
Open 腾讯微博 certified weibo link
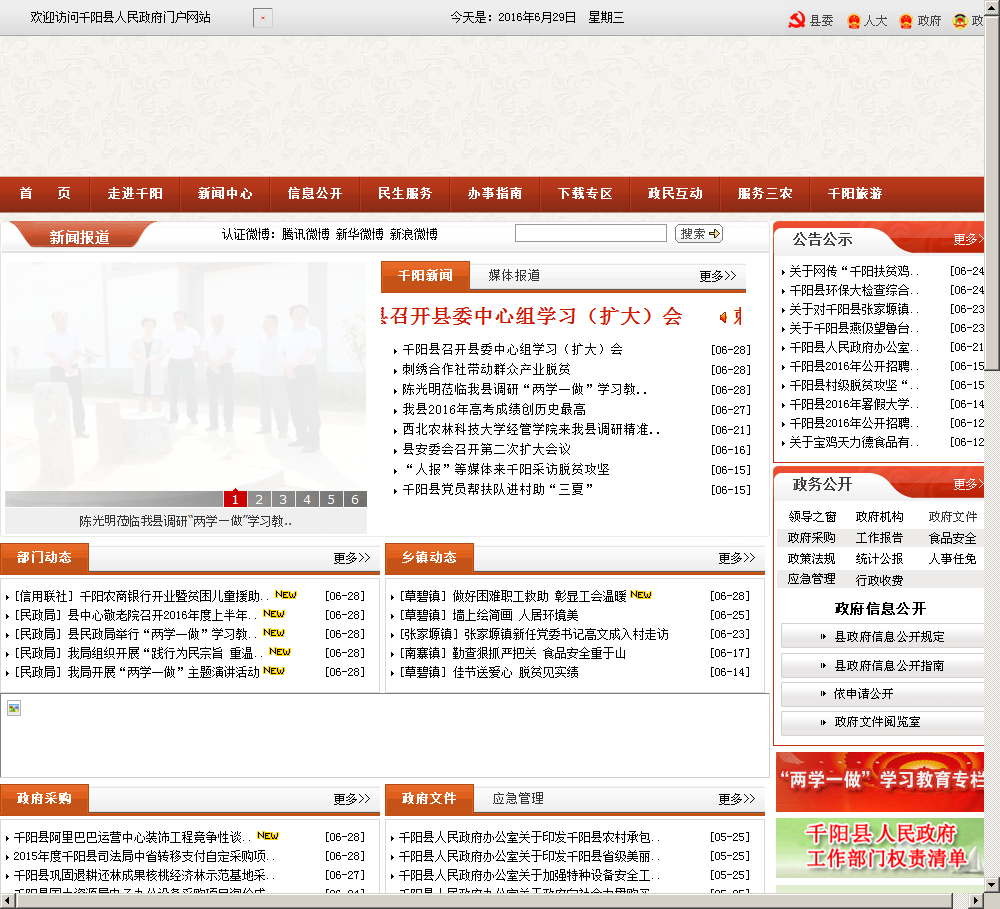[x=305, y=234]
